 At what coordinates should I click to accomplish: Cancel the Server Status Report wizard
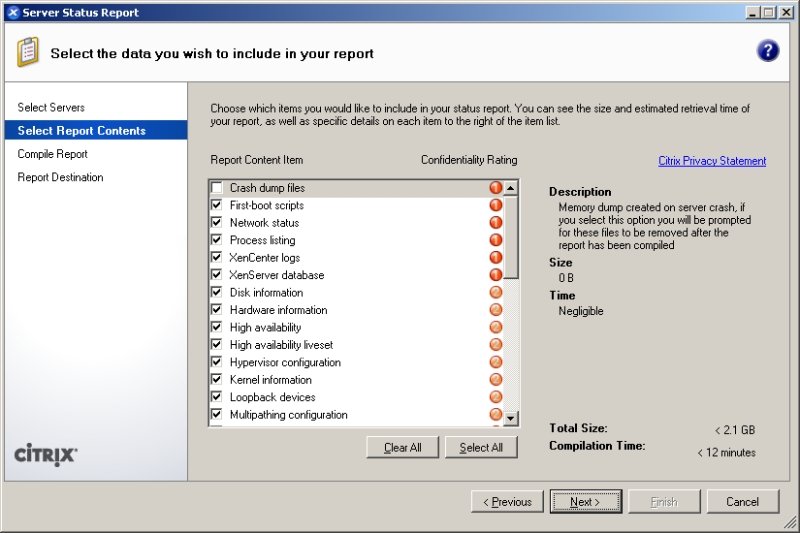coord(743,502)
